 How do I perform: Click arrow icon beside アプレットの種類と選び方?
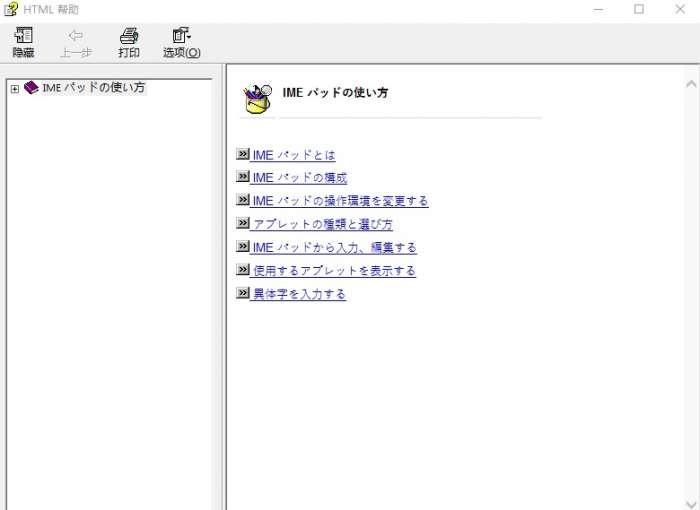[x=242, y=223]
